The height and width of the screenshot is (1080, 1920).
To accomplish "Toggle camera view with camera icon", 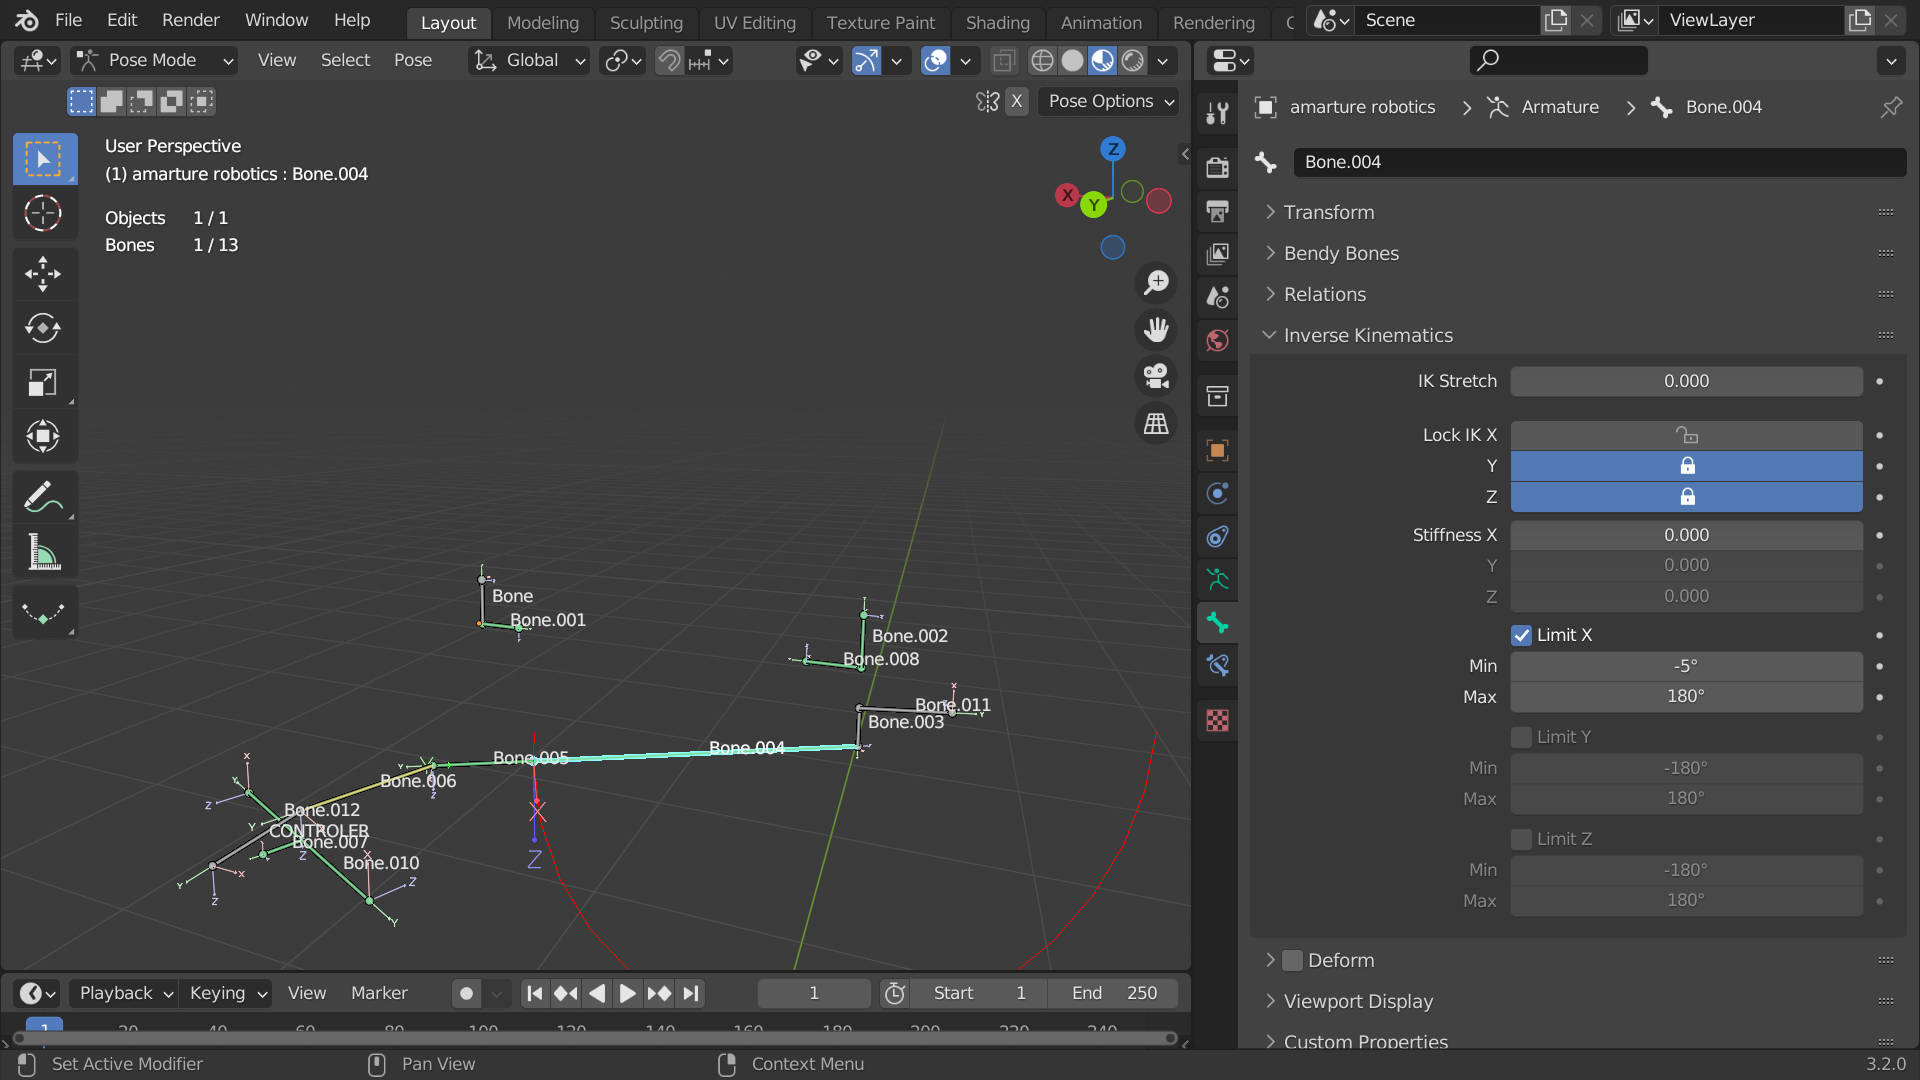I will [1156, 377].
